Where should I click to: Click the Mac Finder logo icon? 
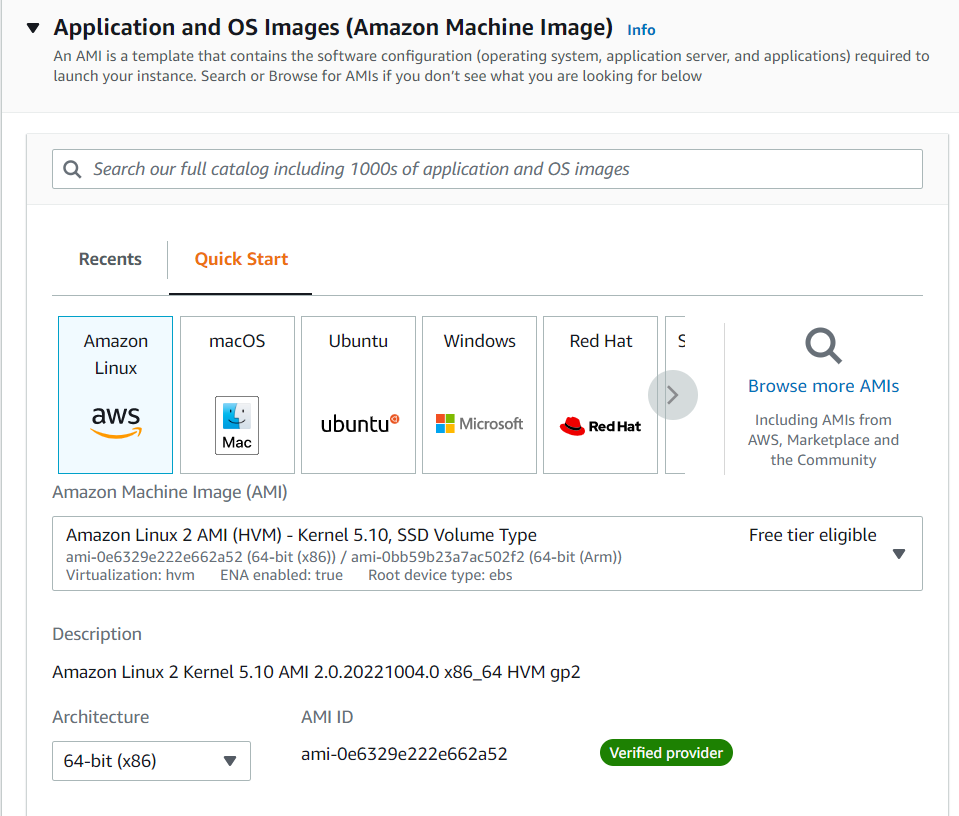pos(237,425)
